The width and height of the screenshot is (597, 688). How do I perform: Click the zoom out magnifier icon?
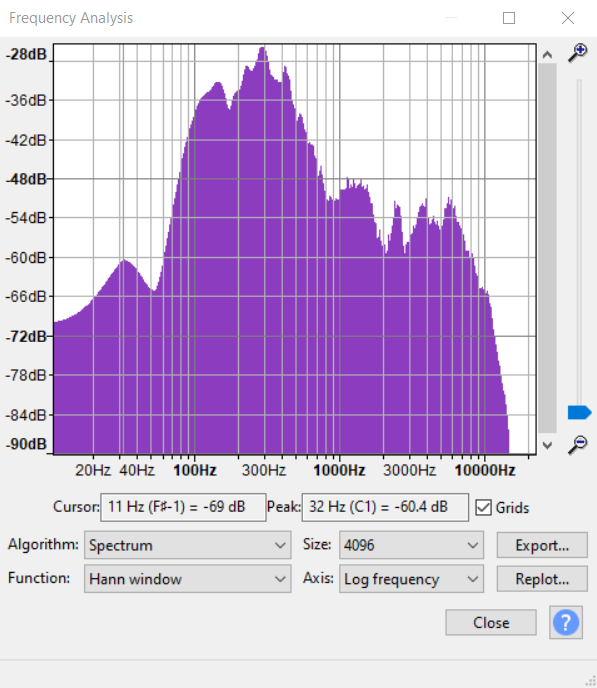pyautogui.click(x=578, y=444)
